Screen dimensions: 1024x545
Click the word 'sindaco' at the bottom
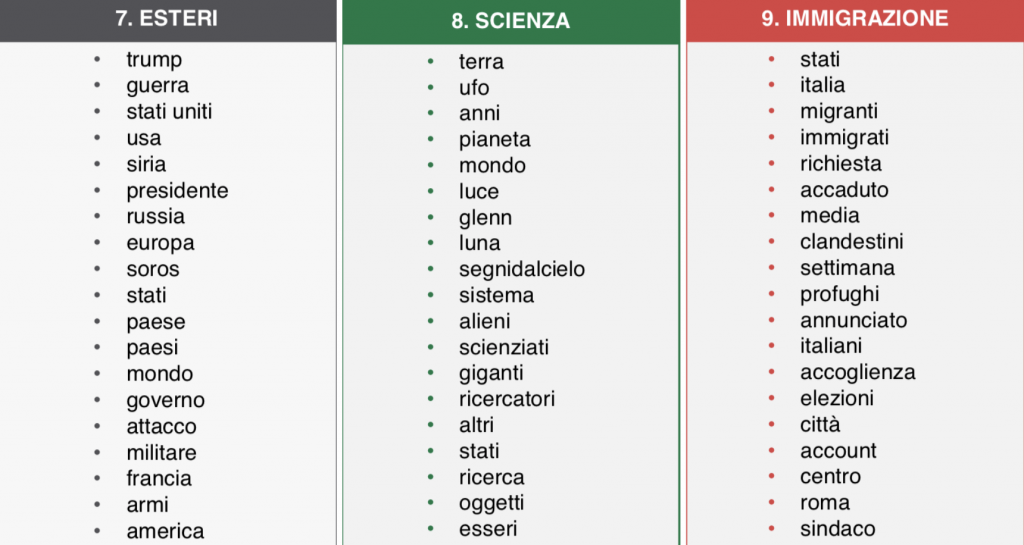[x=837, y=529]
